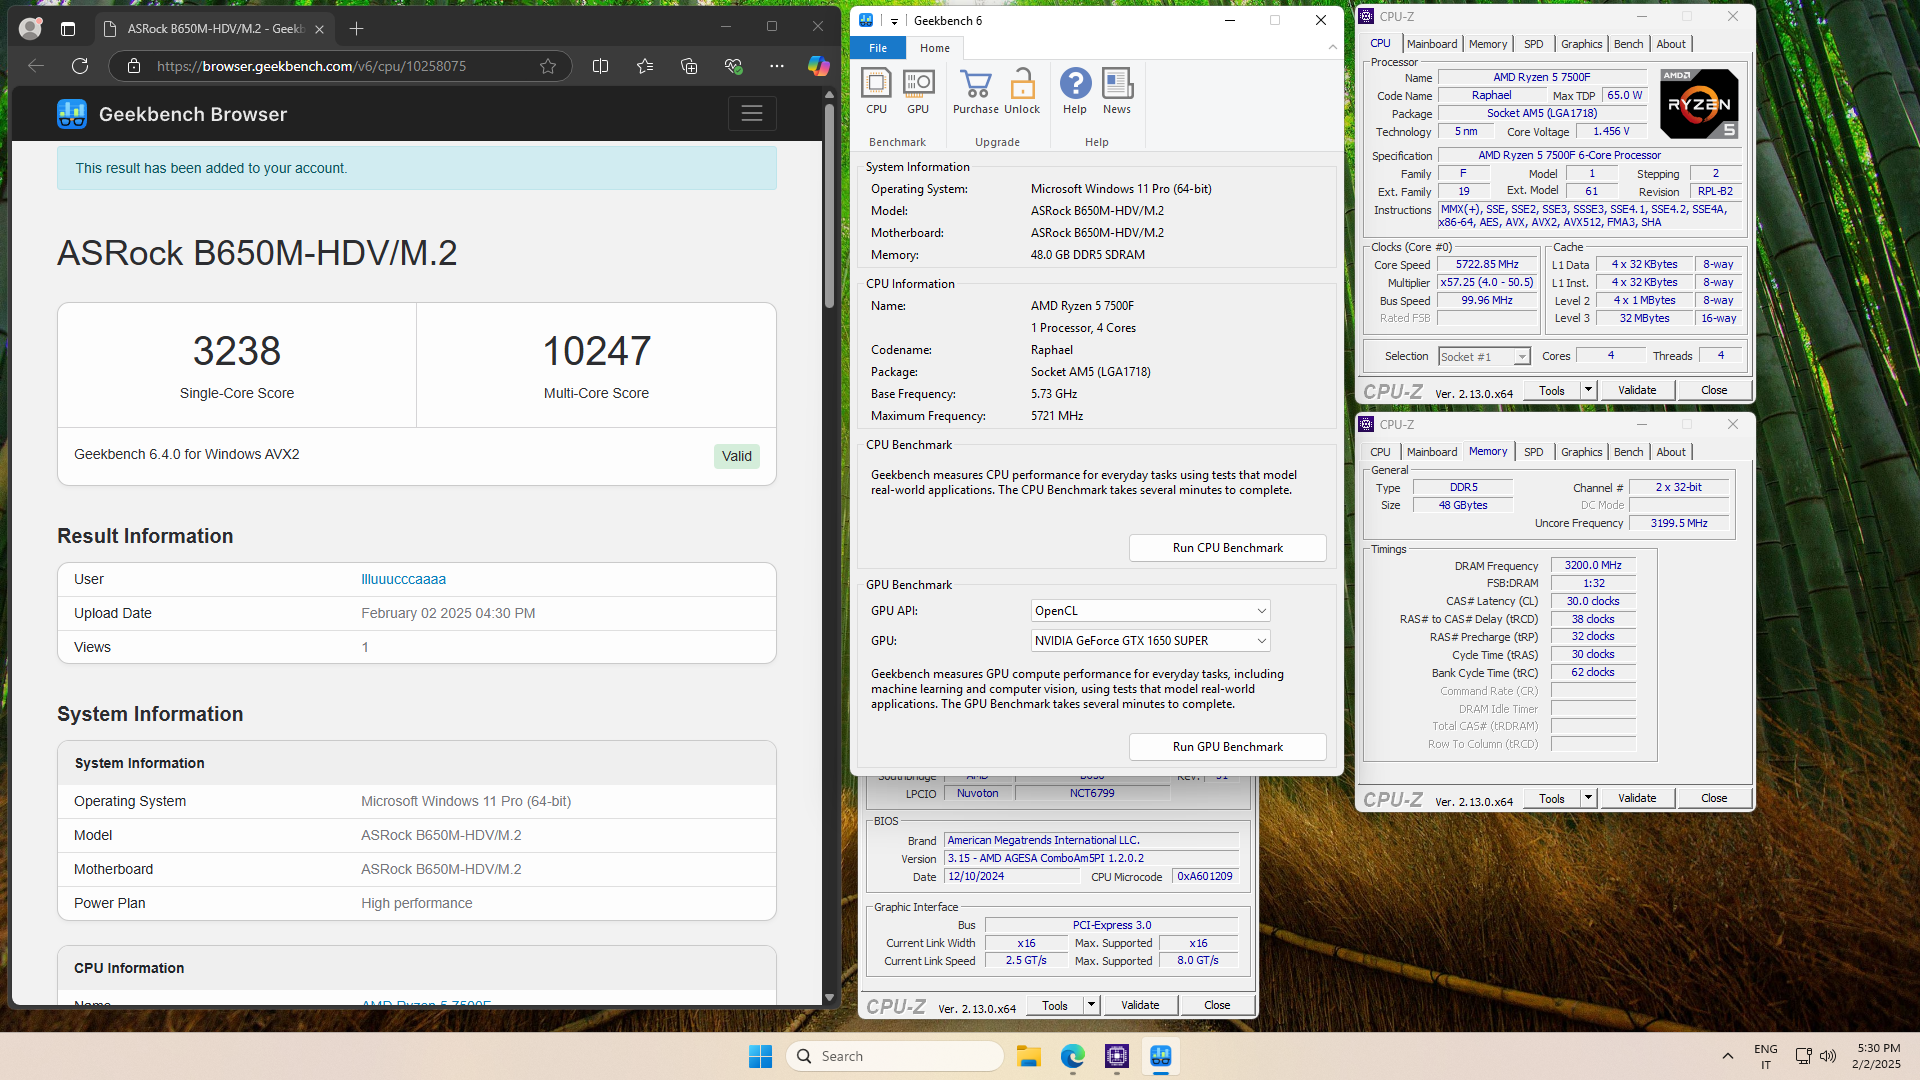
Task: Open the Copilot icon in Edge
Action: [818, 66]
